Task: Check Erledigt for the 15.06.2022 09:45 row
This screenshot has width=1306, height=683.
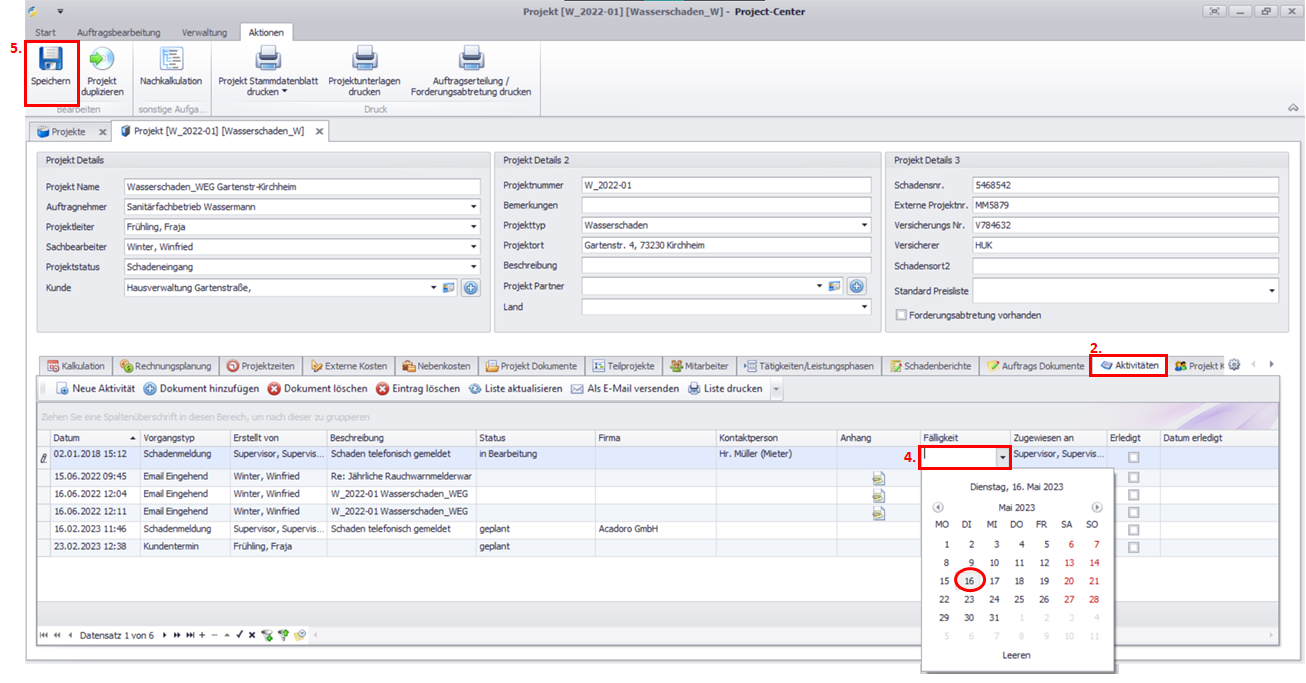Action: pyautogui.click(x=1133, y=477)
